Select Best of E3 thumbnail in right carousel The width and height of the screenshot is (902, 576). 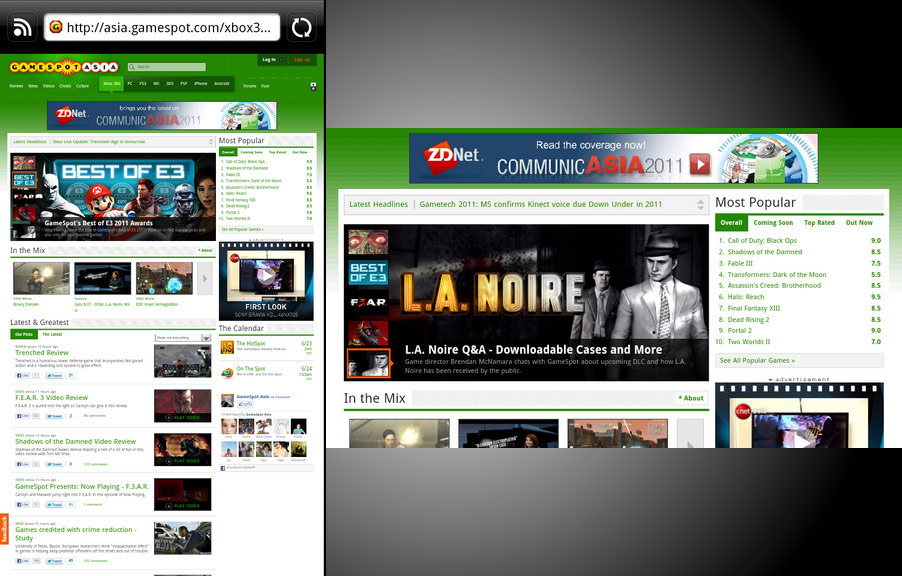click(x=368, y=273)
